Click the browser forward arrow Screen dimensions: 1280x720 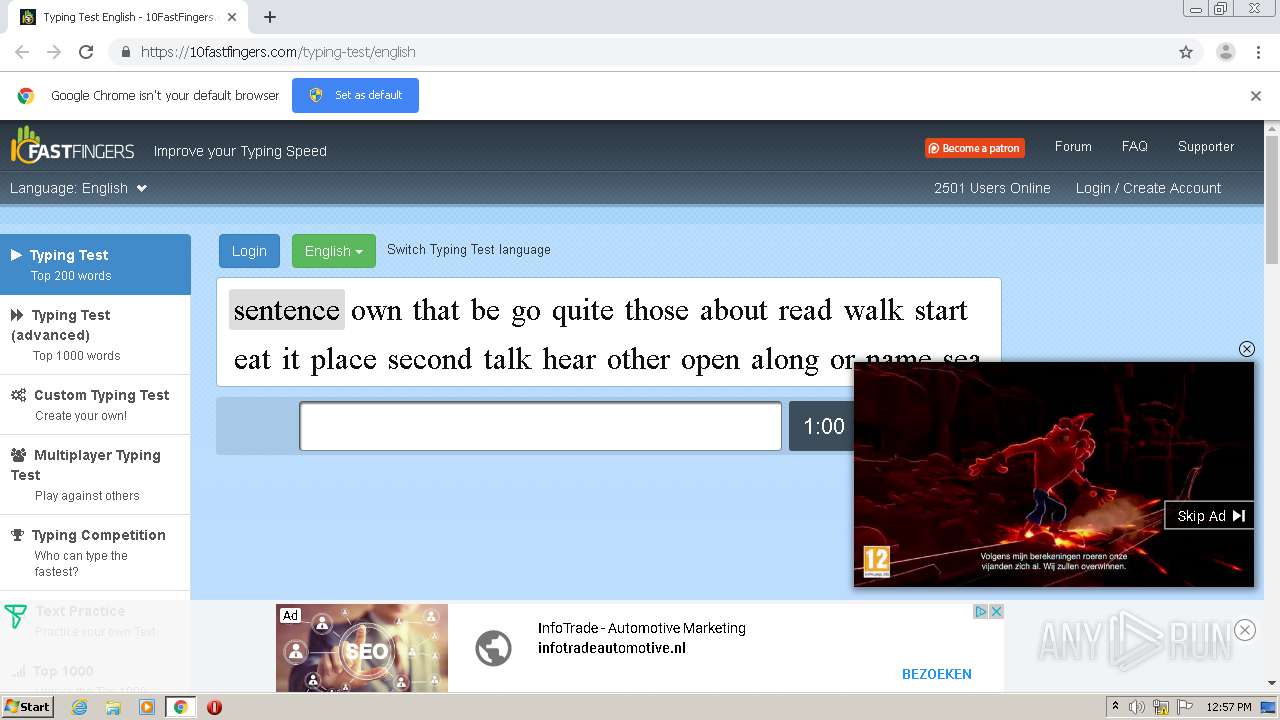[x=54, y=52]
